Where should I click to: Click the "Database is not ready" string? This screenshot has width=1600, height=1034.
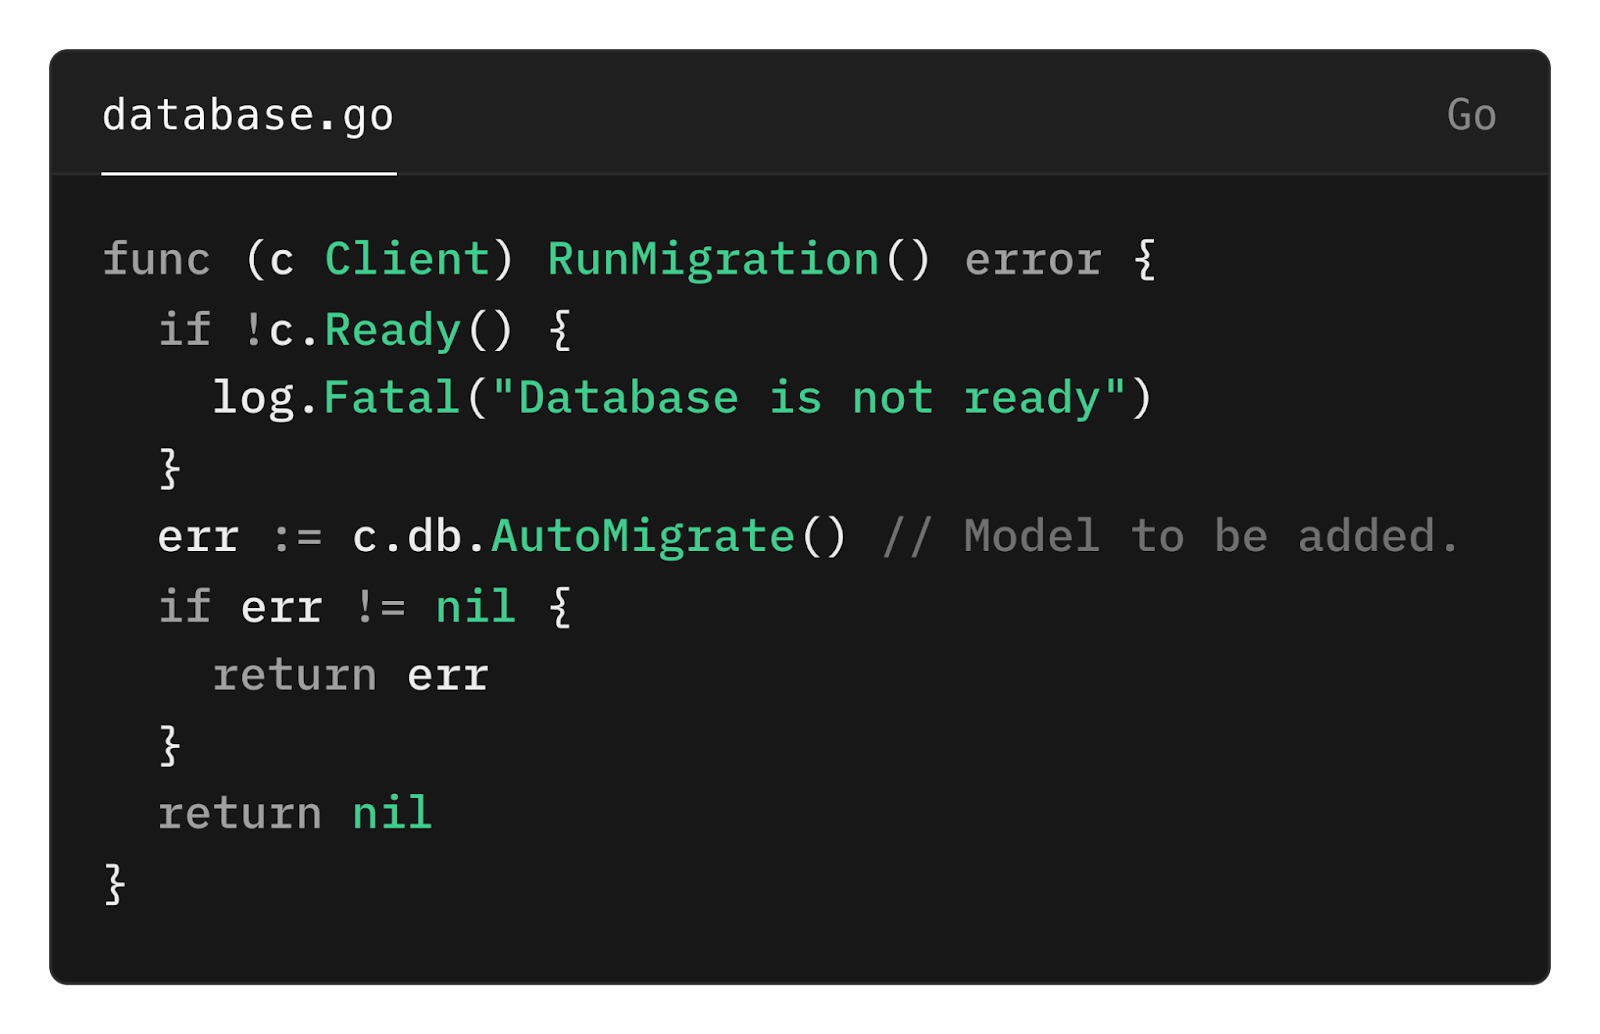coord(809,398)
